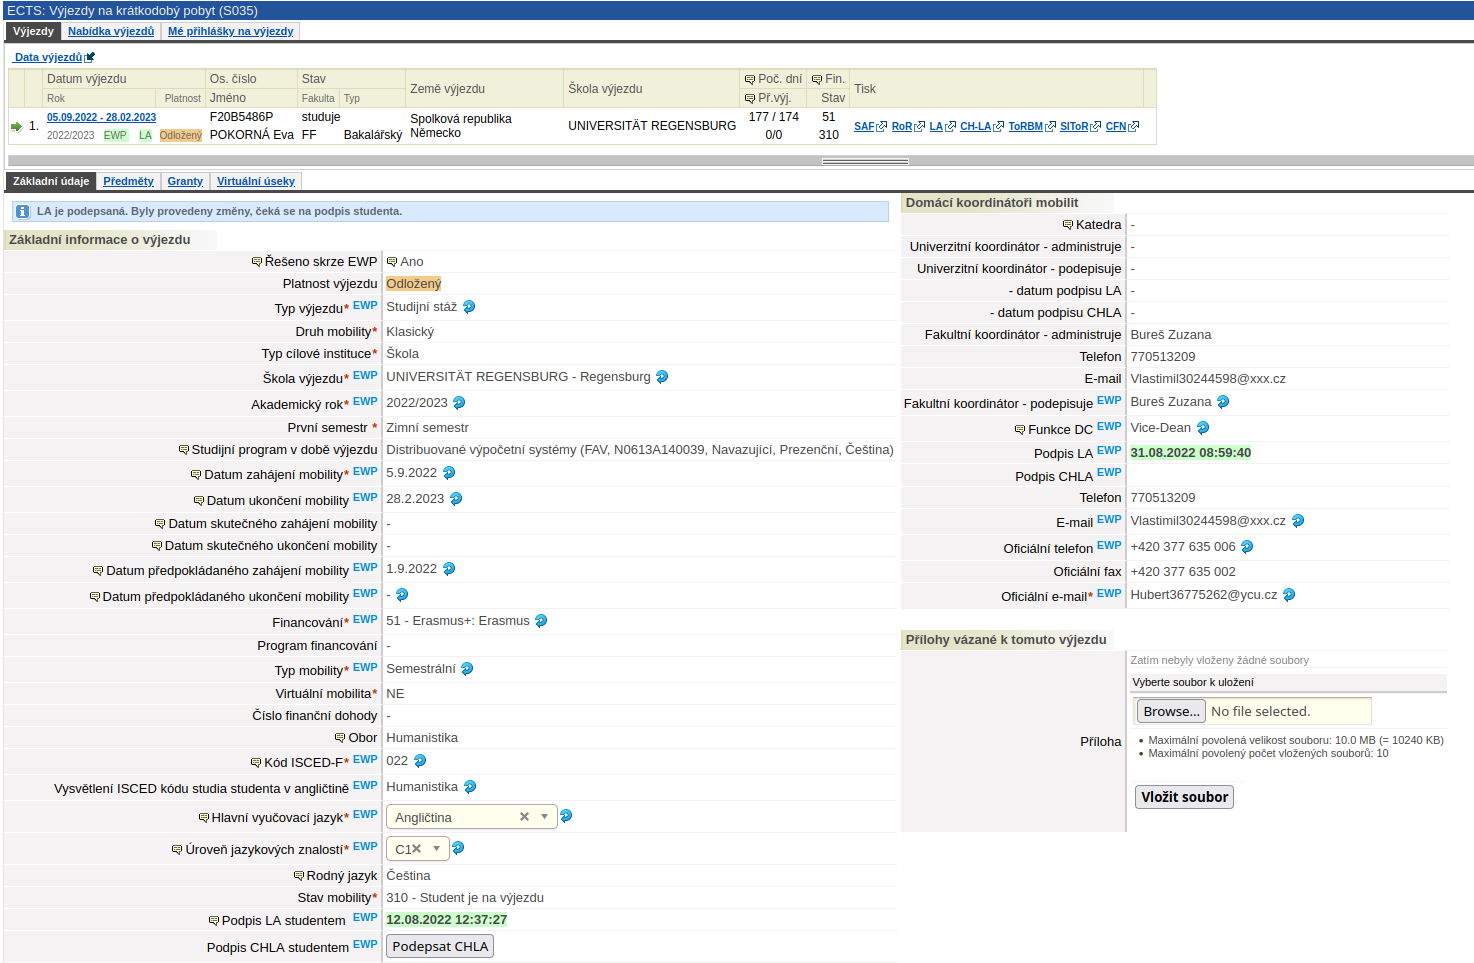Open the Mé přihlášky na výjezdy tab
The image size is (1474, 963).
231,31
